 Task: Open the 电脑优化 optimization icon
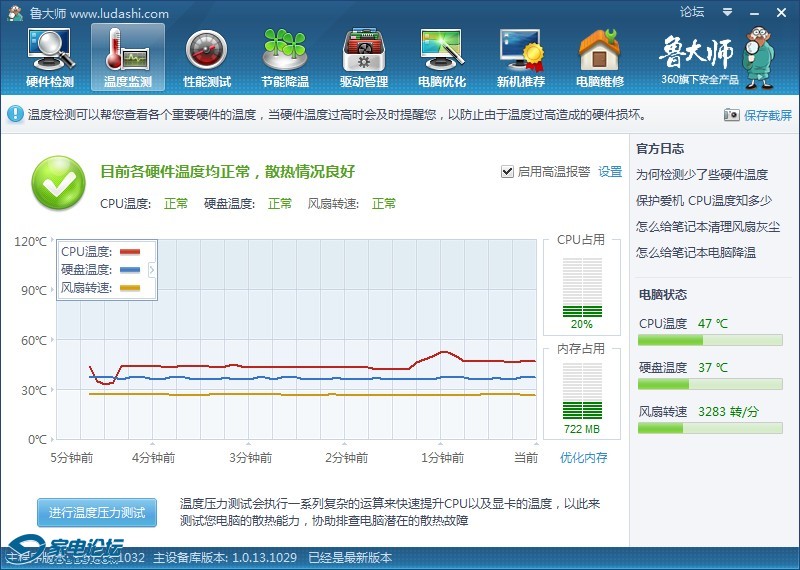coord(442,57)
